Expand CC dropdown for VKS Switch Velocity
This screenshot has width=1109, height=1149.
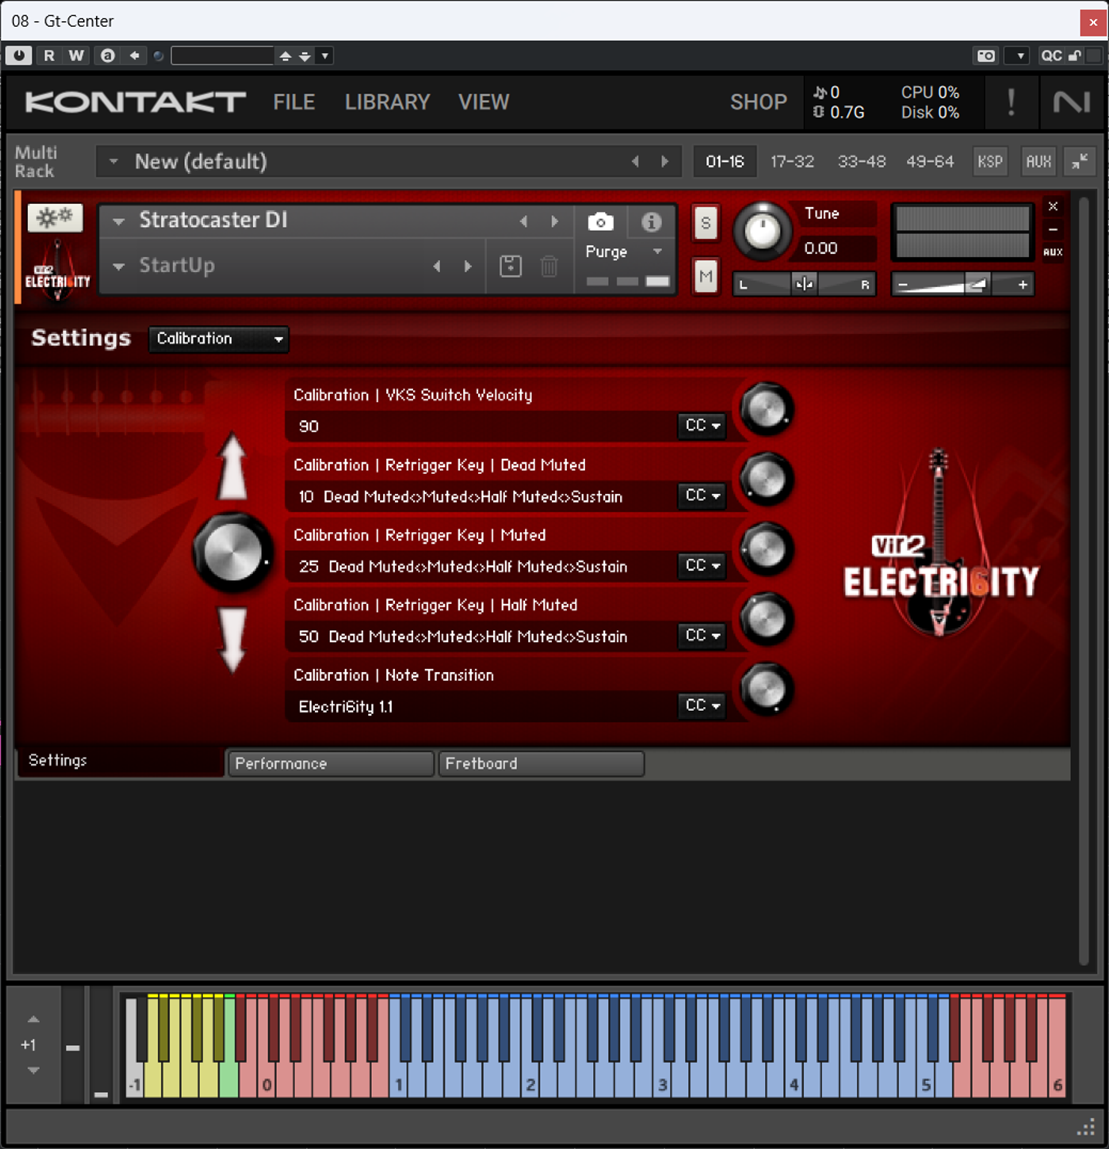tap(702, 426)
